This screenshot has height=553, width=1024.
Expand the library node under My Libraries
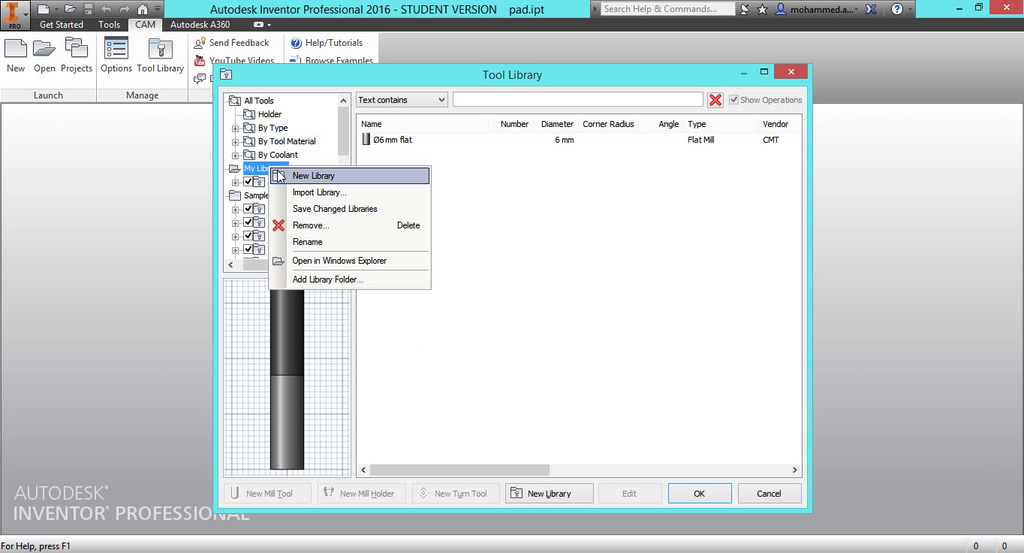[235, 182]
